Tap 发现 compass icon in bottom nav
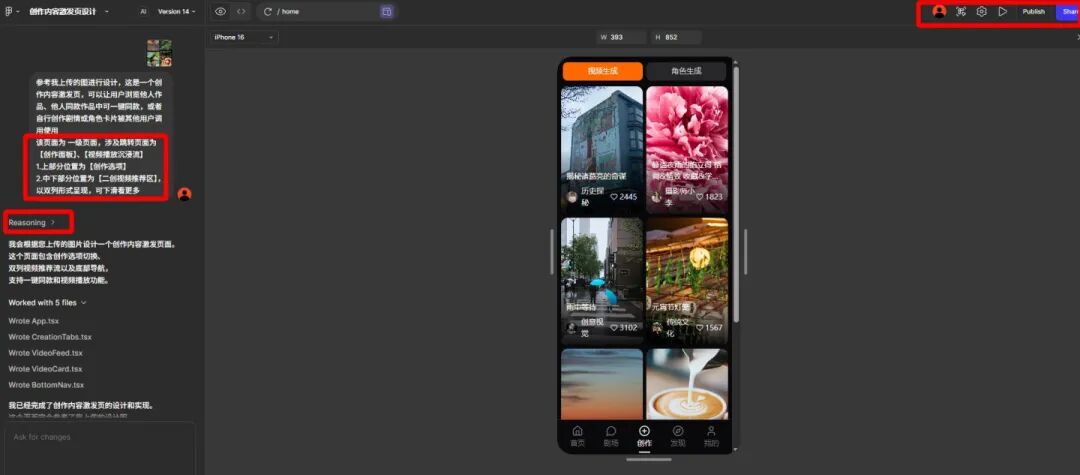1080x475 pixels. click(678, 431)
